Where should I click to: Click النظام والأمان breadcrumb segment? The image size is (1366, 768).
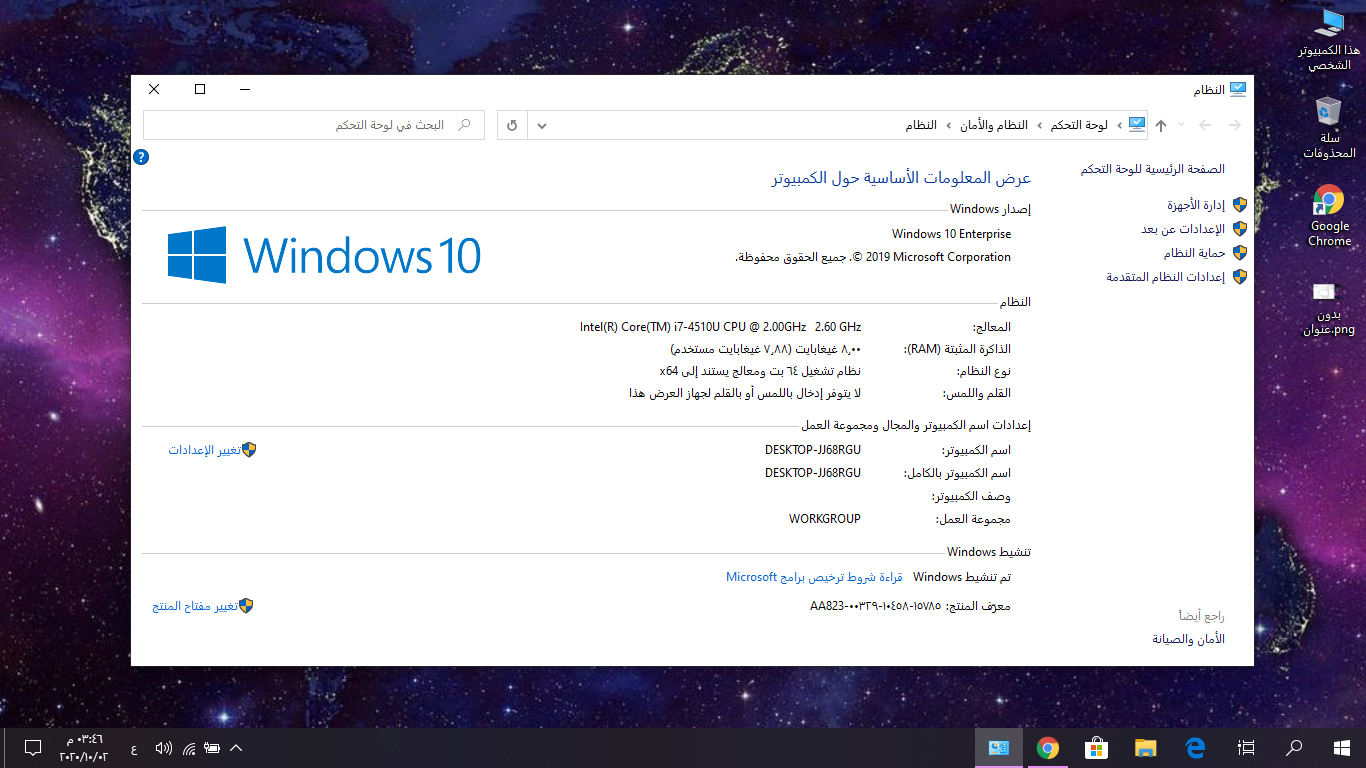tap(994, 125)
